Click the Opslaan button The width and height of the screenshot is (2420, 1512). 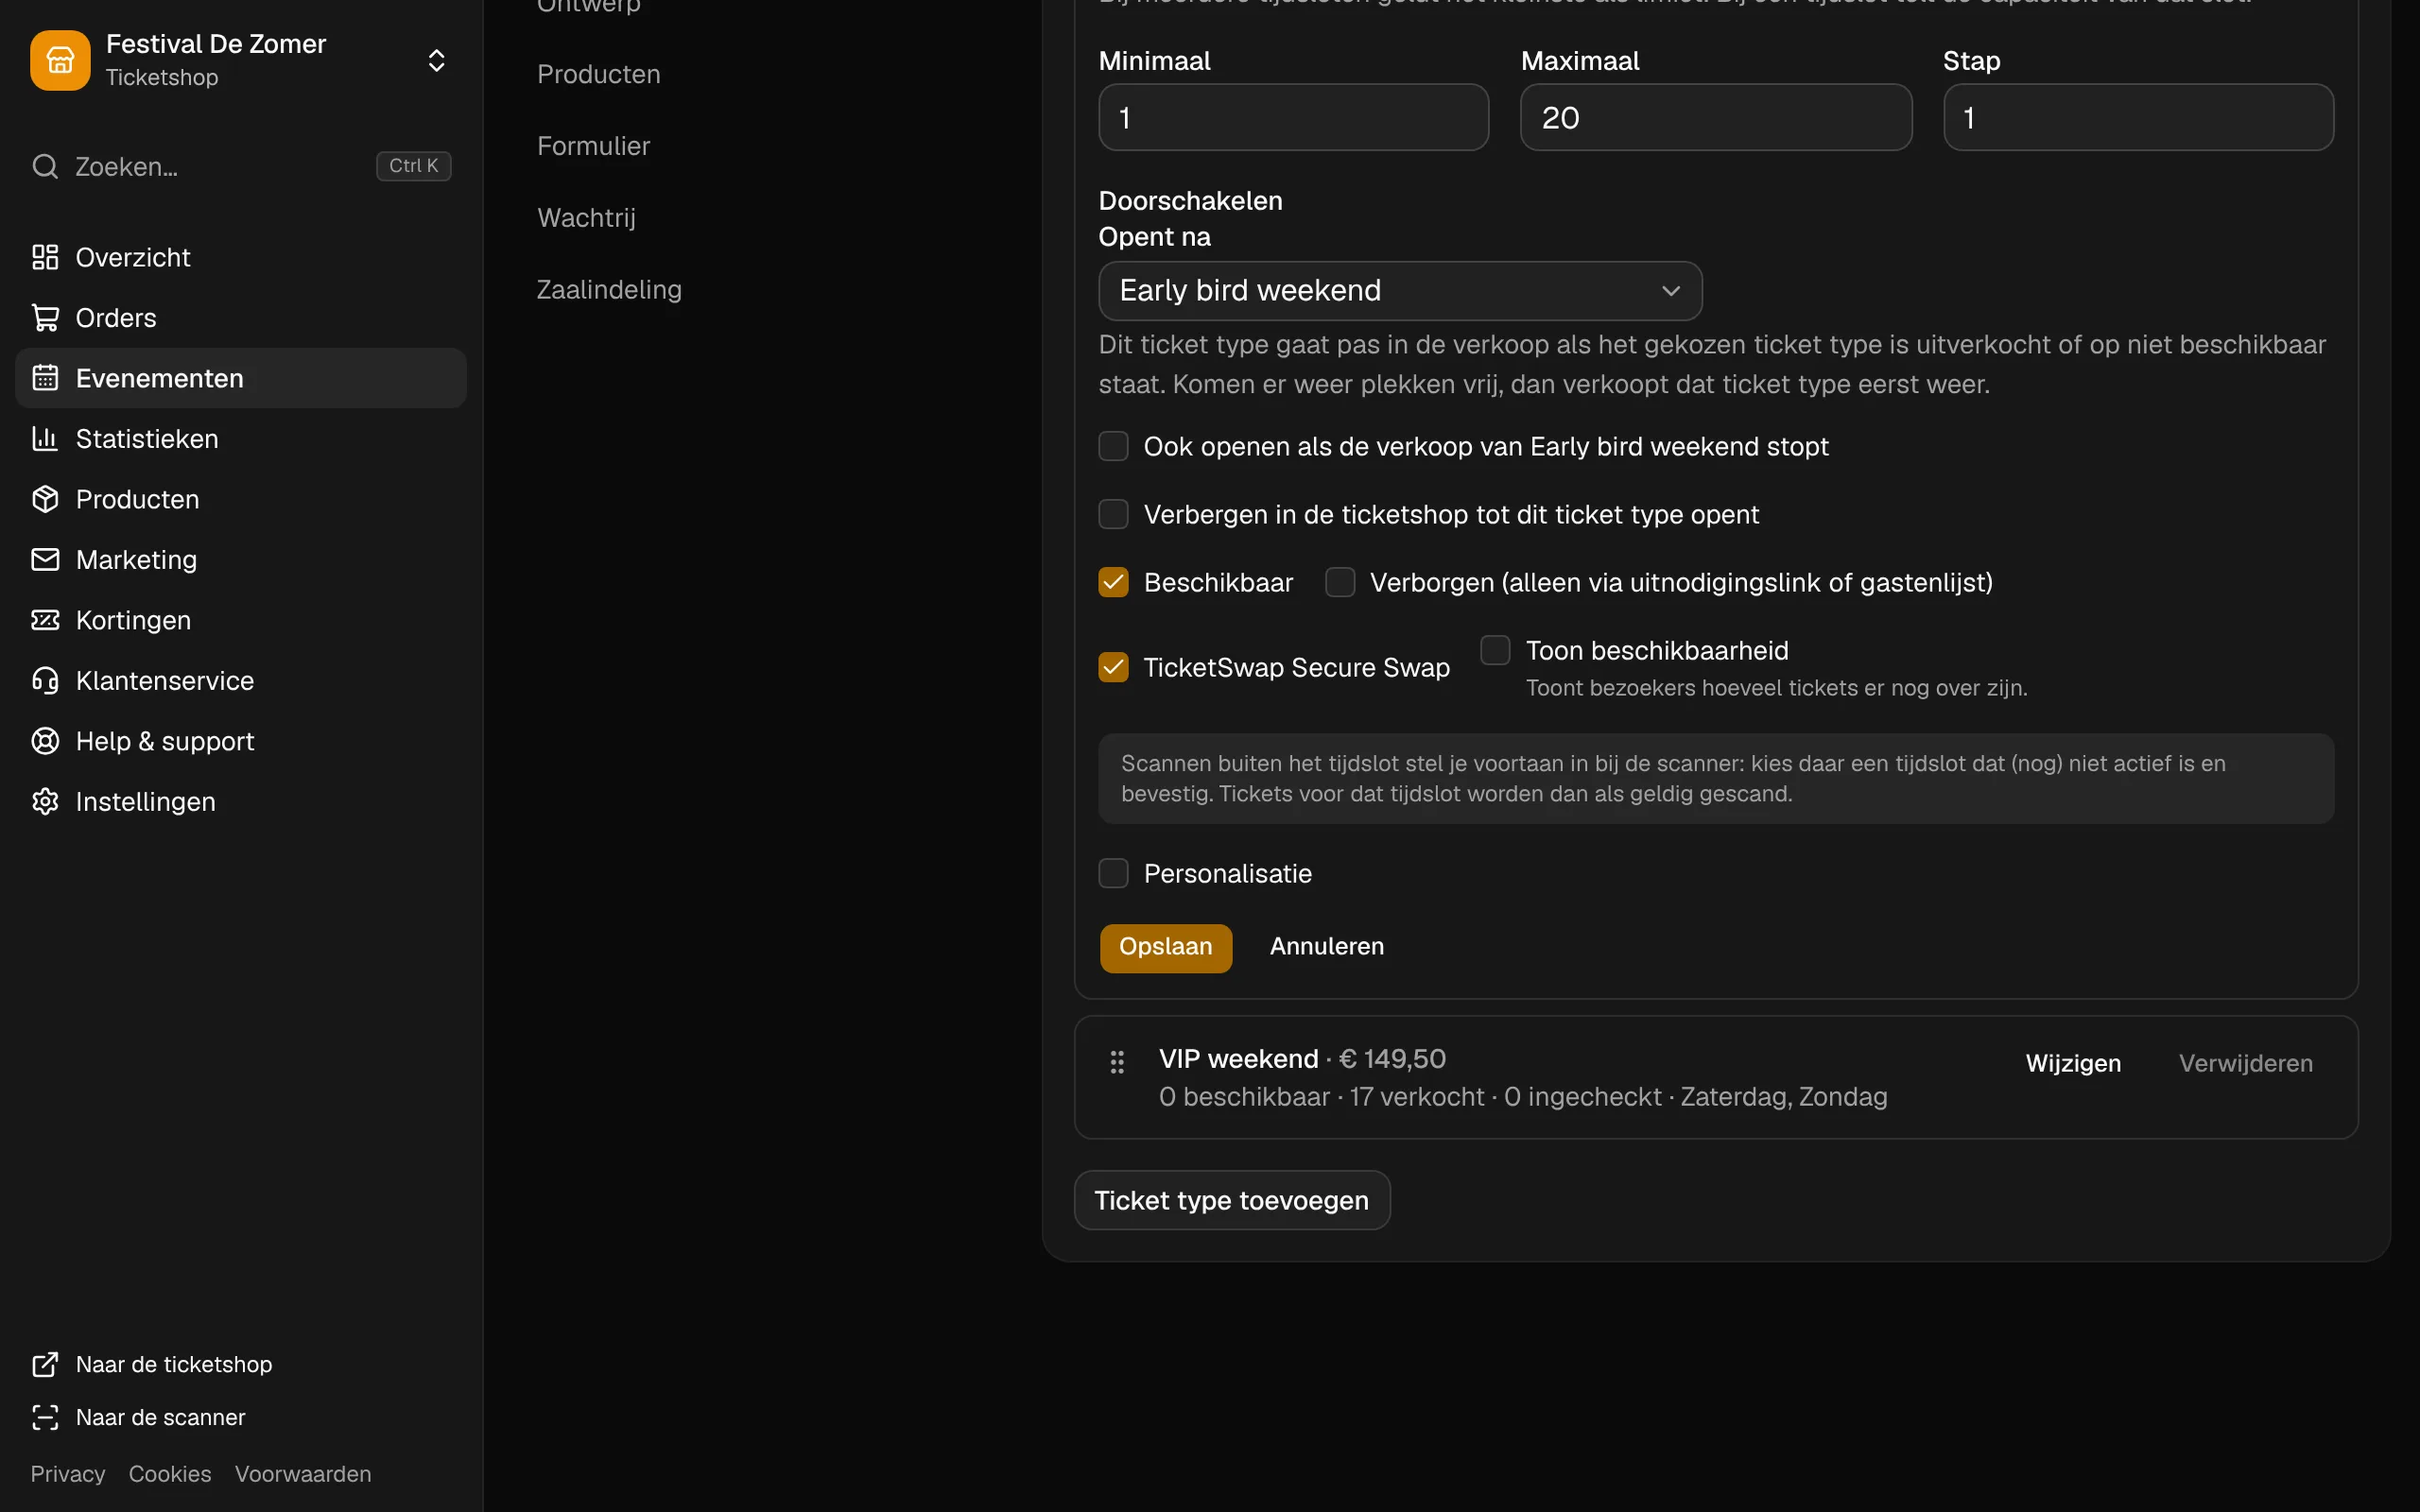point(1165,947)
